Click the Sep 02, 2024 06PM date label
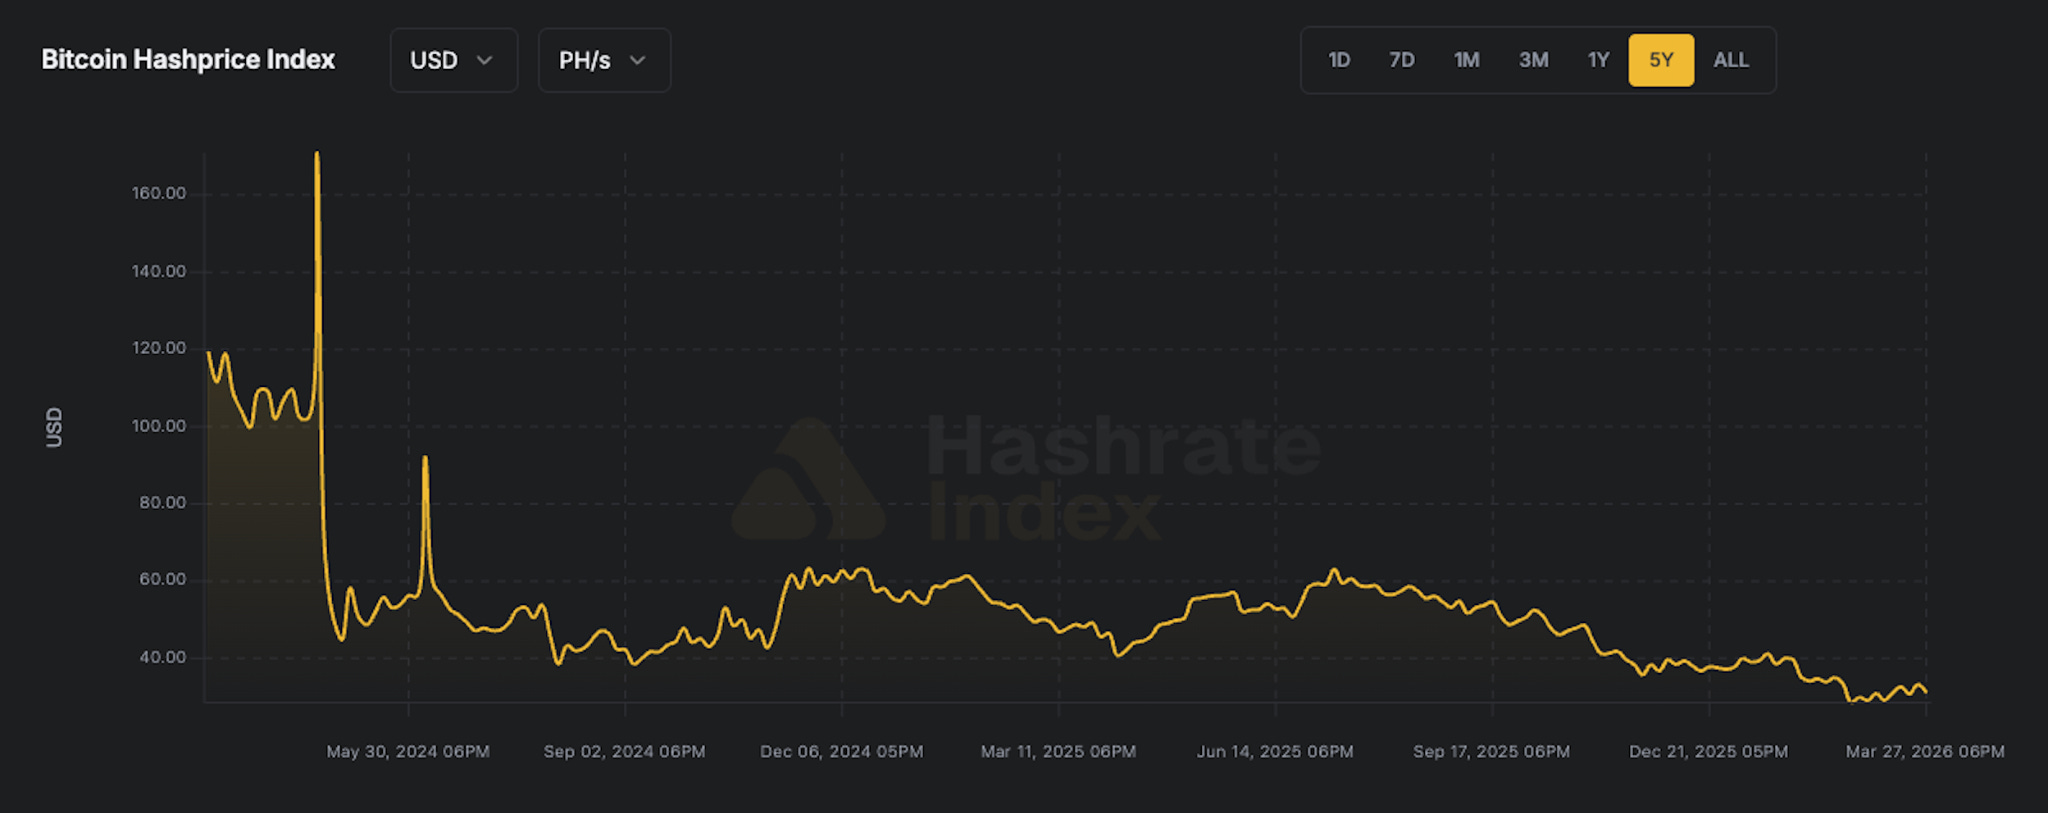 point(625,752)
